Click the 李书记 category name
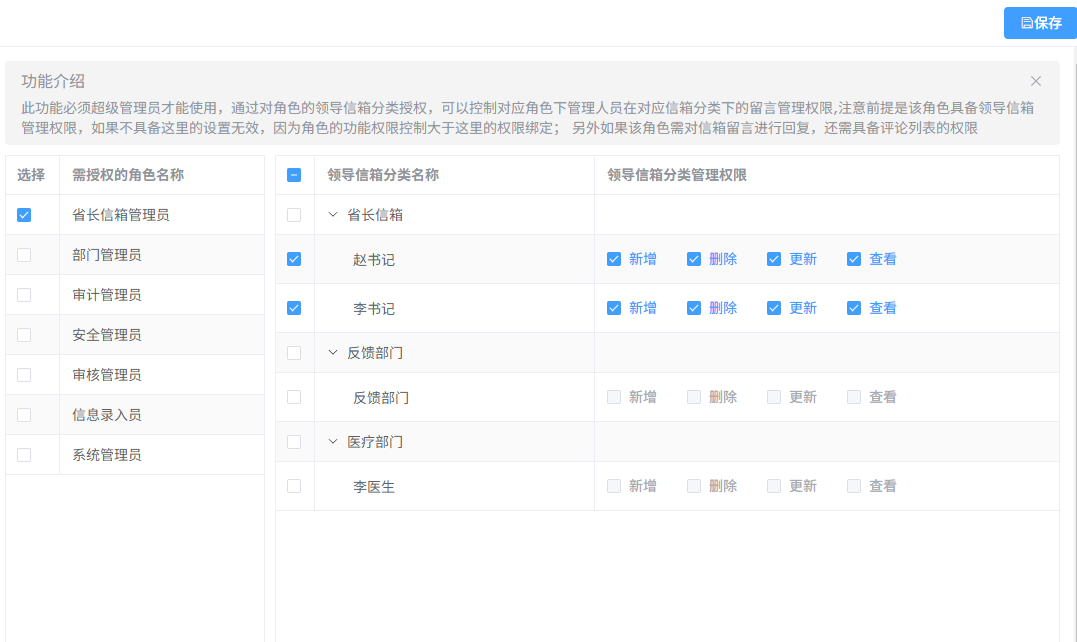Image resolution: width=1077 pixels, height=642 pixels. tap(374, 309)
